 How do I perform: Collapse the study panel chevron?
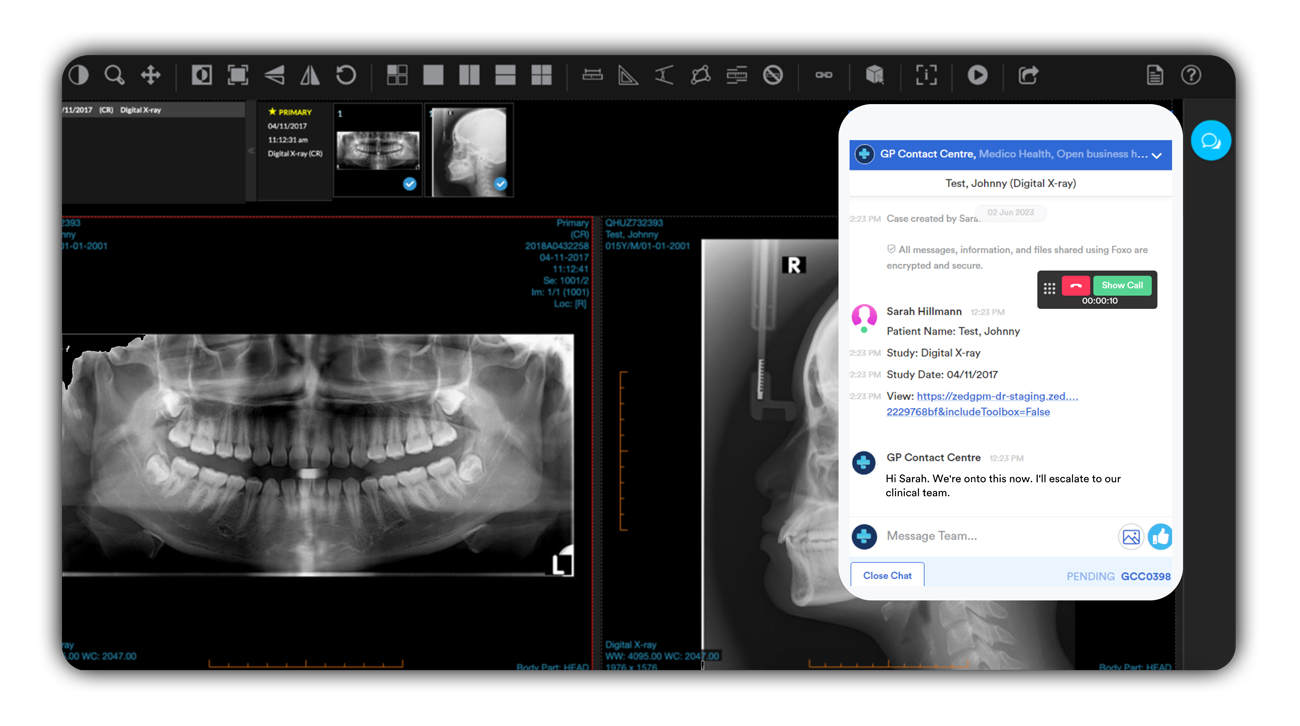[251, 151]
